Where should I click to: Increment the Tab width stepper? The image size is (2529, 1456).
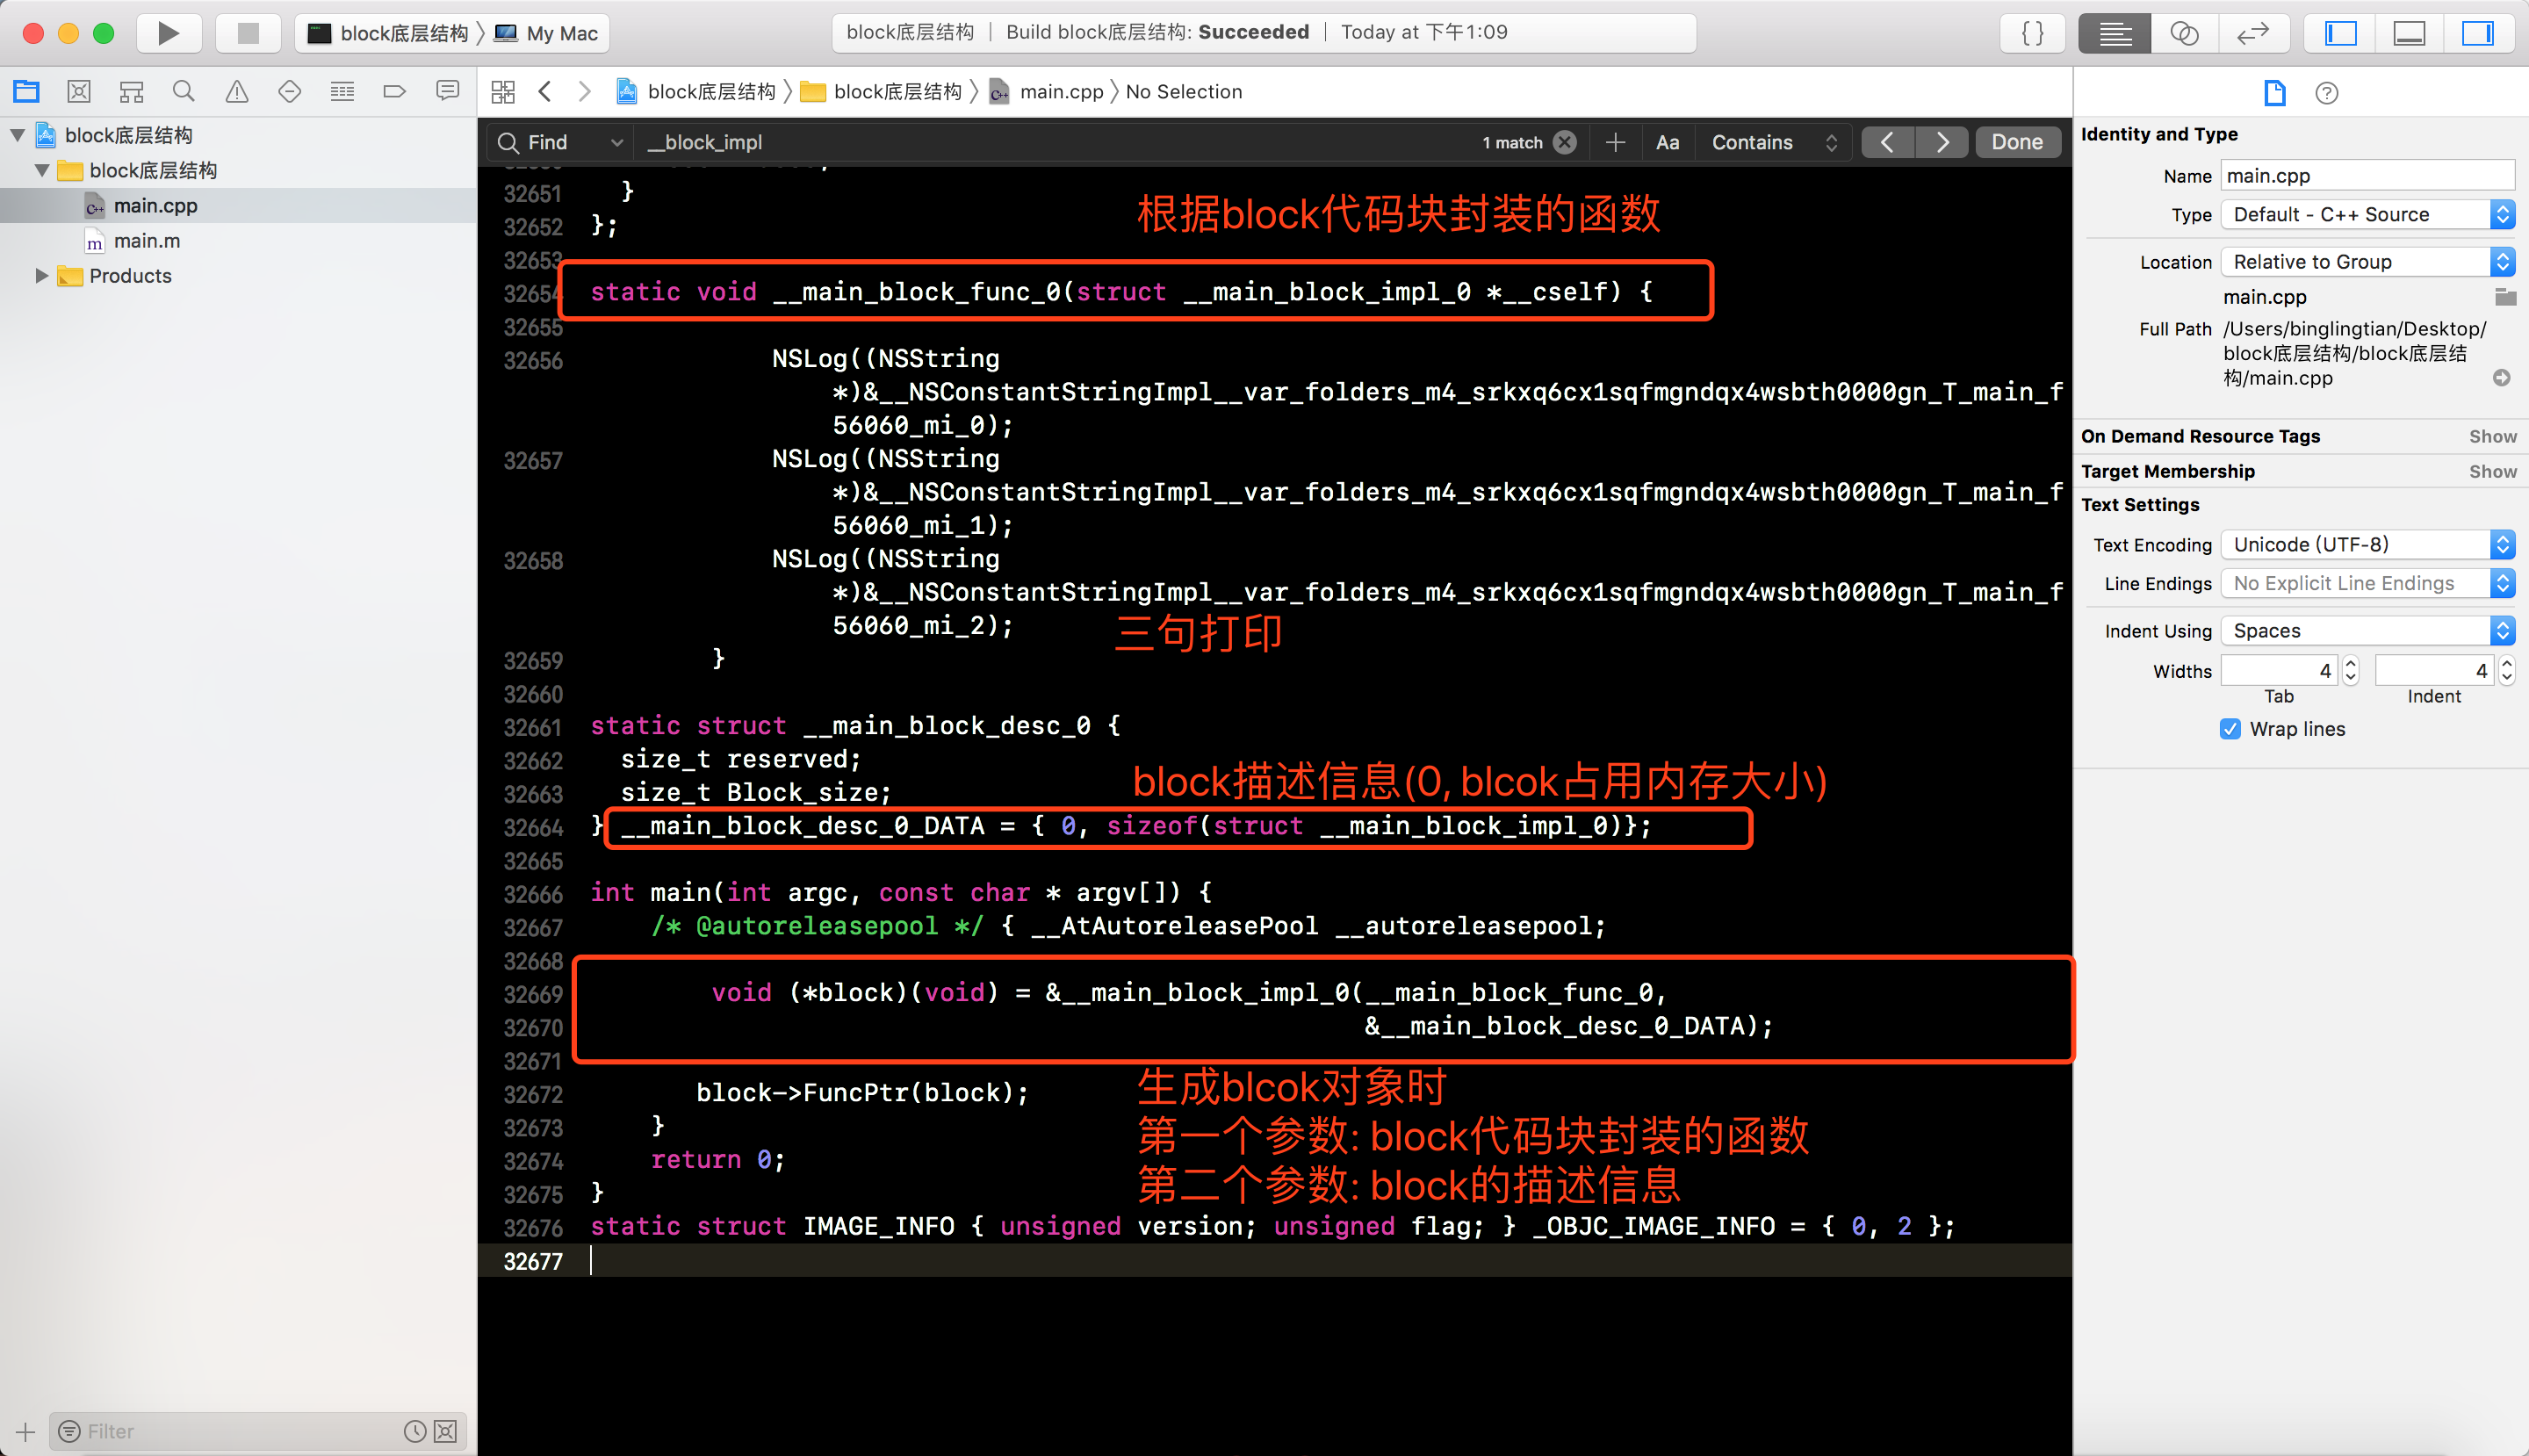tap(2351, 664)
